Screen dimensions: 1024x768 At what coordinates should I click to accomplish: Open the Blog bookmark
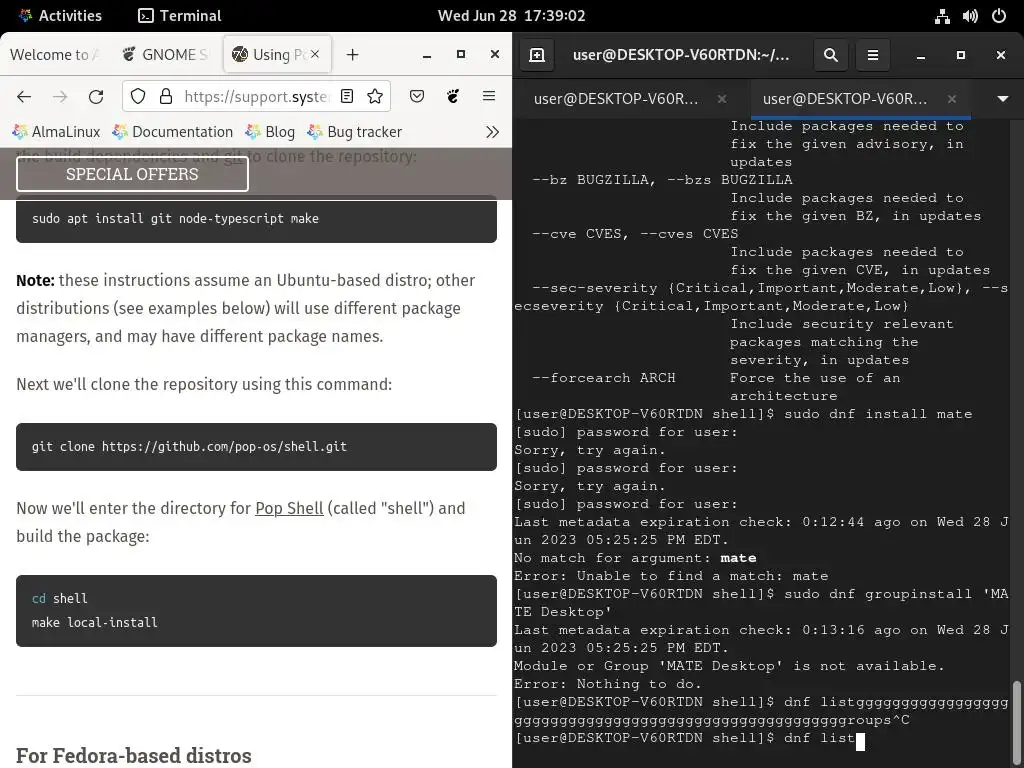click(270, 132)
